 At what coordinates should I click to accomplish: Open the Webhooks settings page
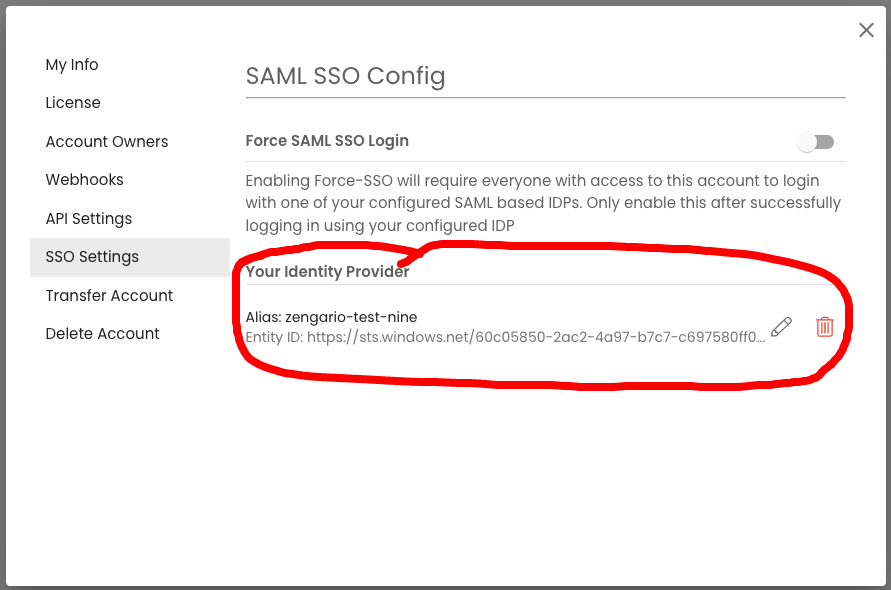coord(84,180)
